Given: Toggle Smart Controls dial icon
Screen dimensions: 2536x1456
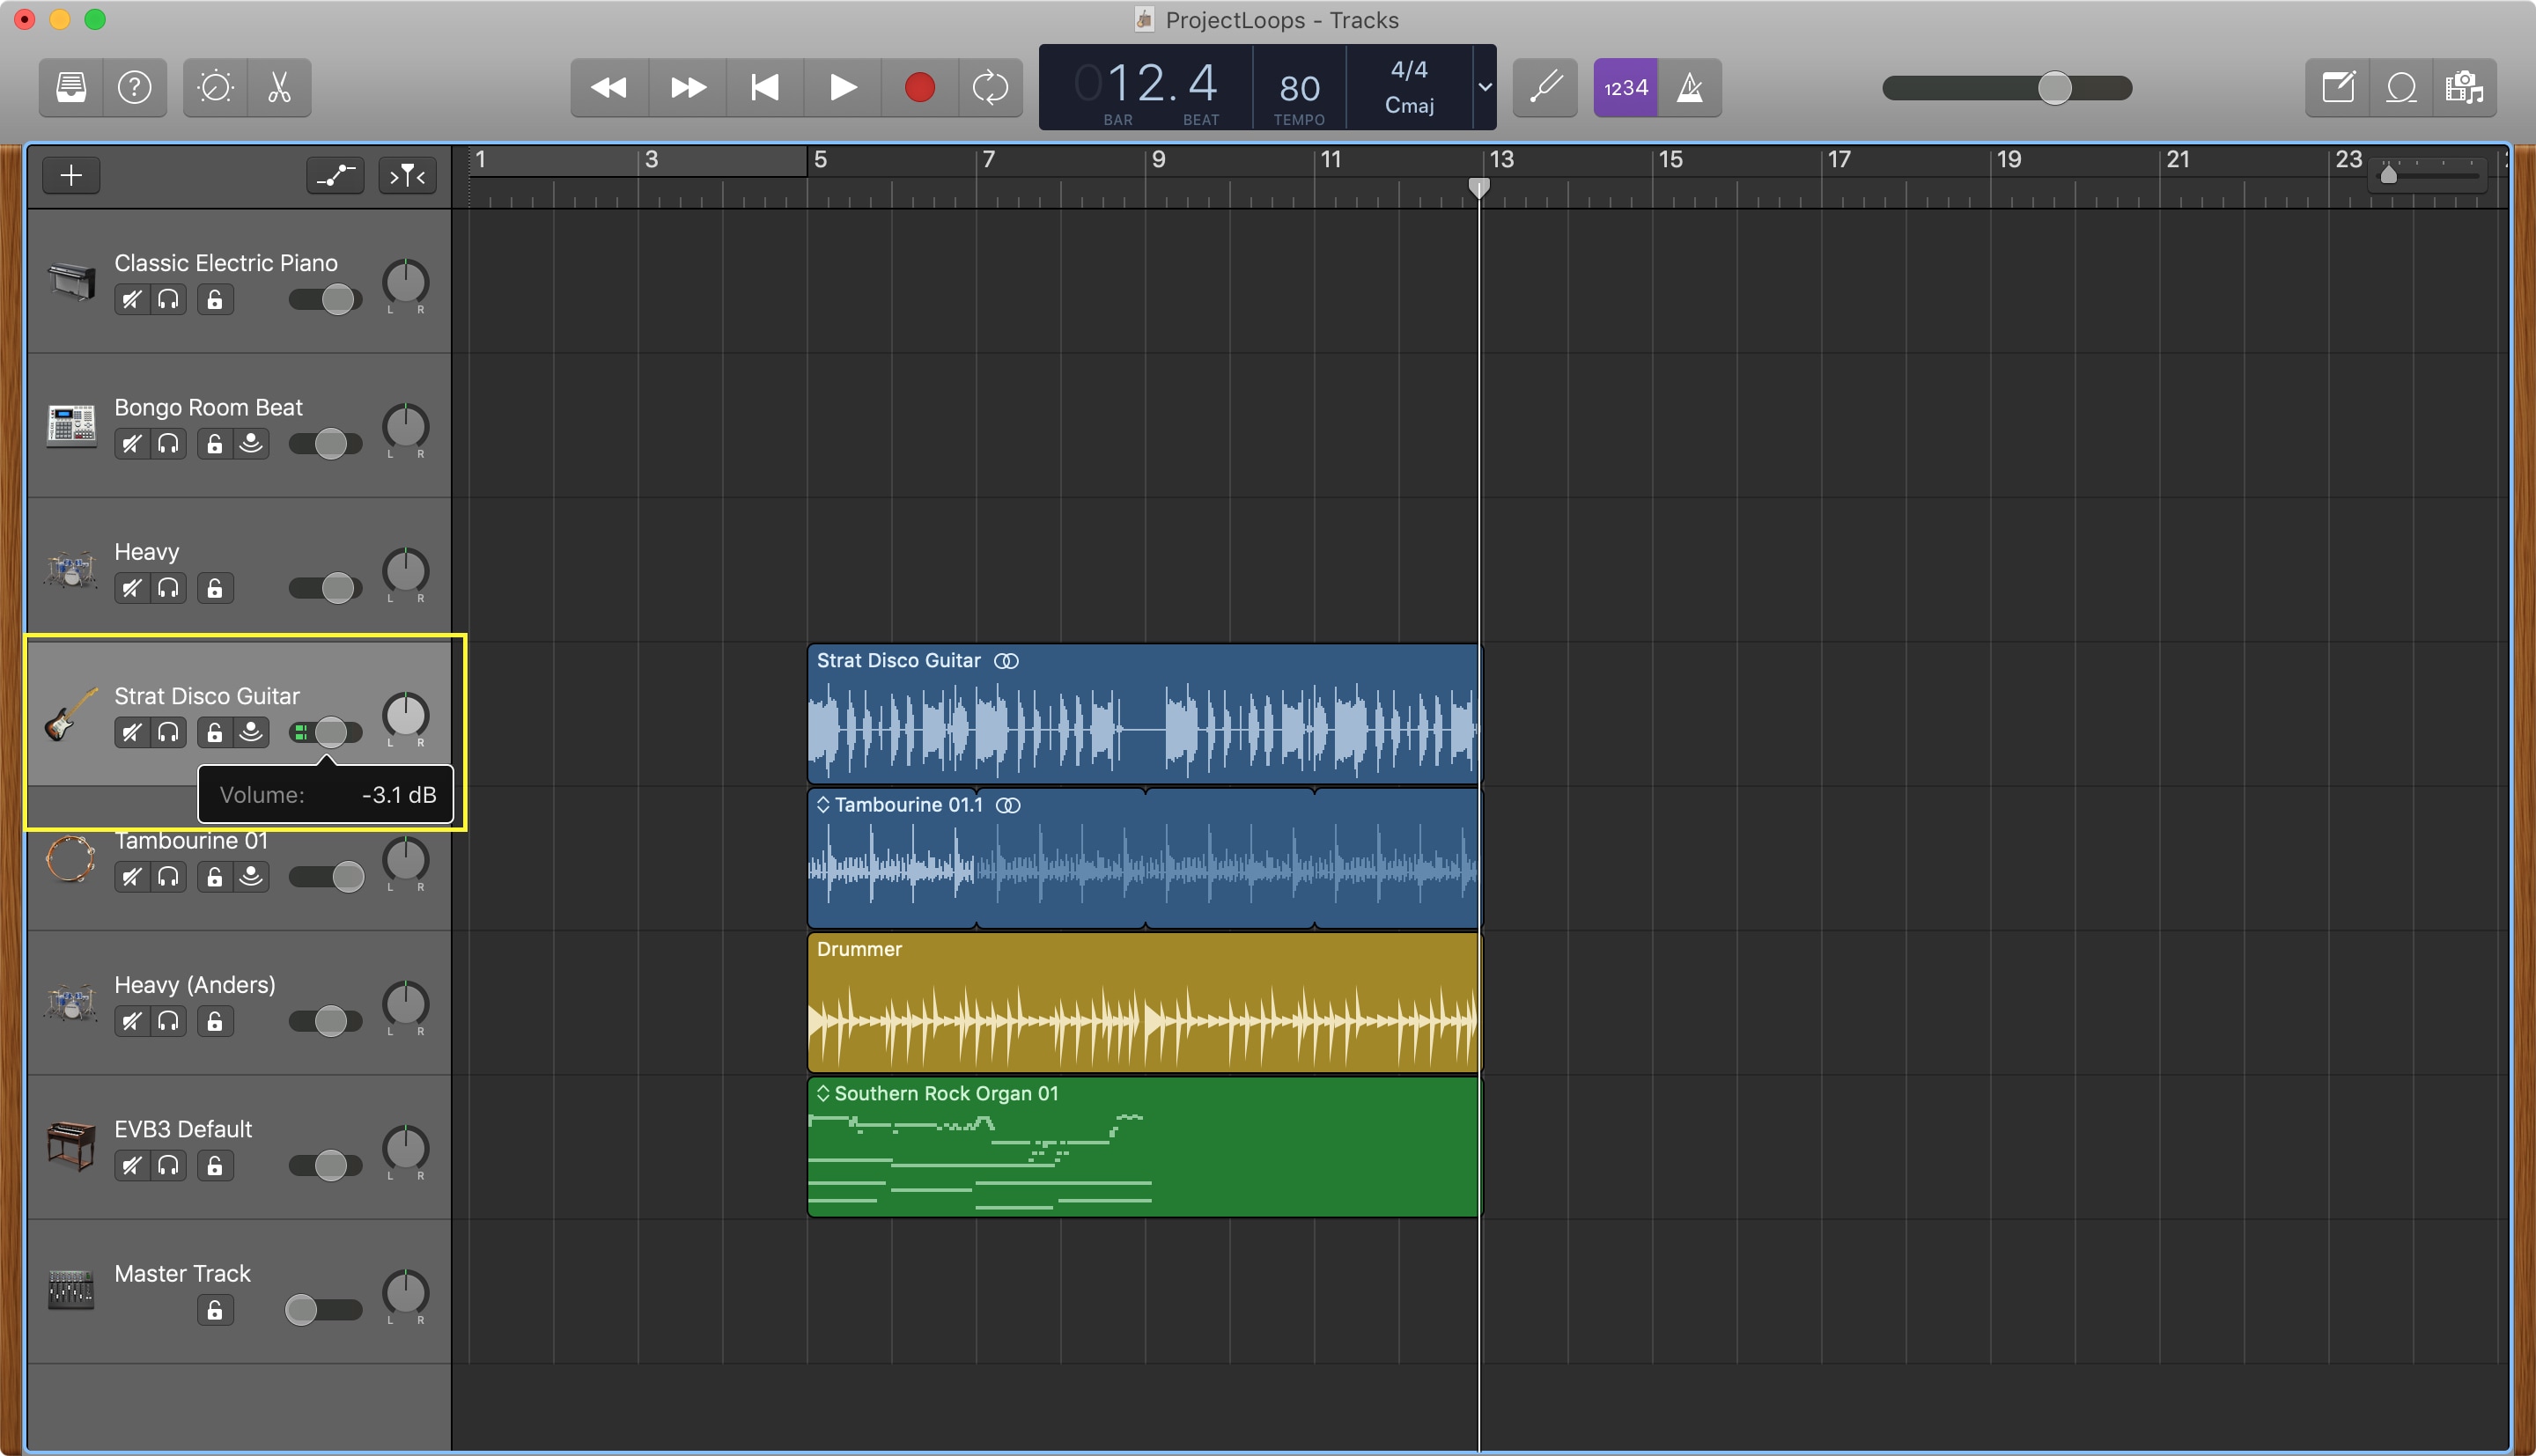Looking at the screenshot, I should 215,88.
